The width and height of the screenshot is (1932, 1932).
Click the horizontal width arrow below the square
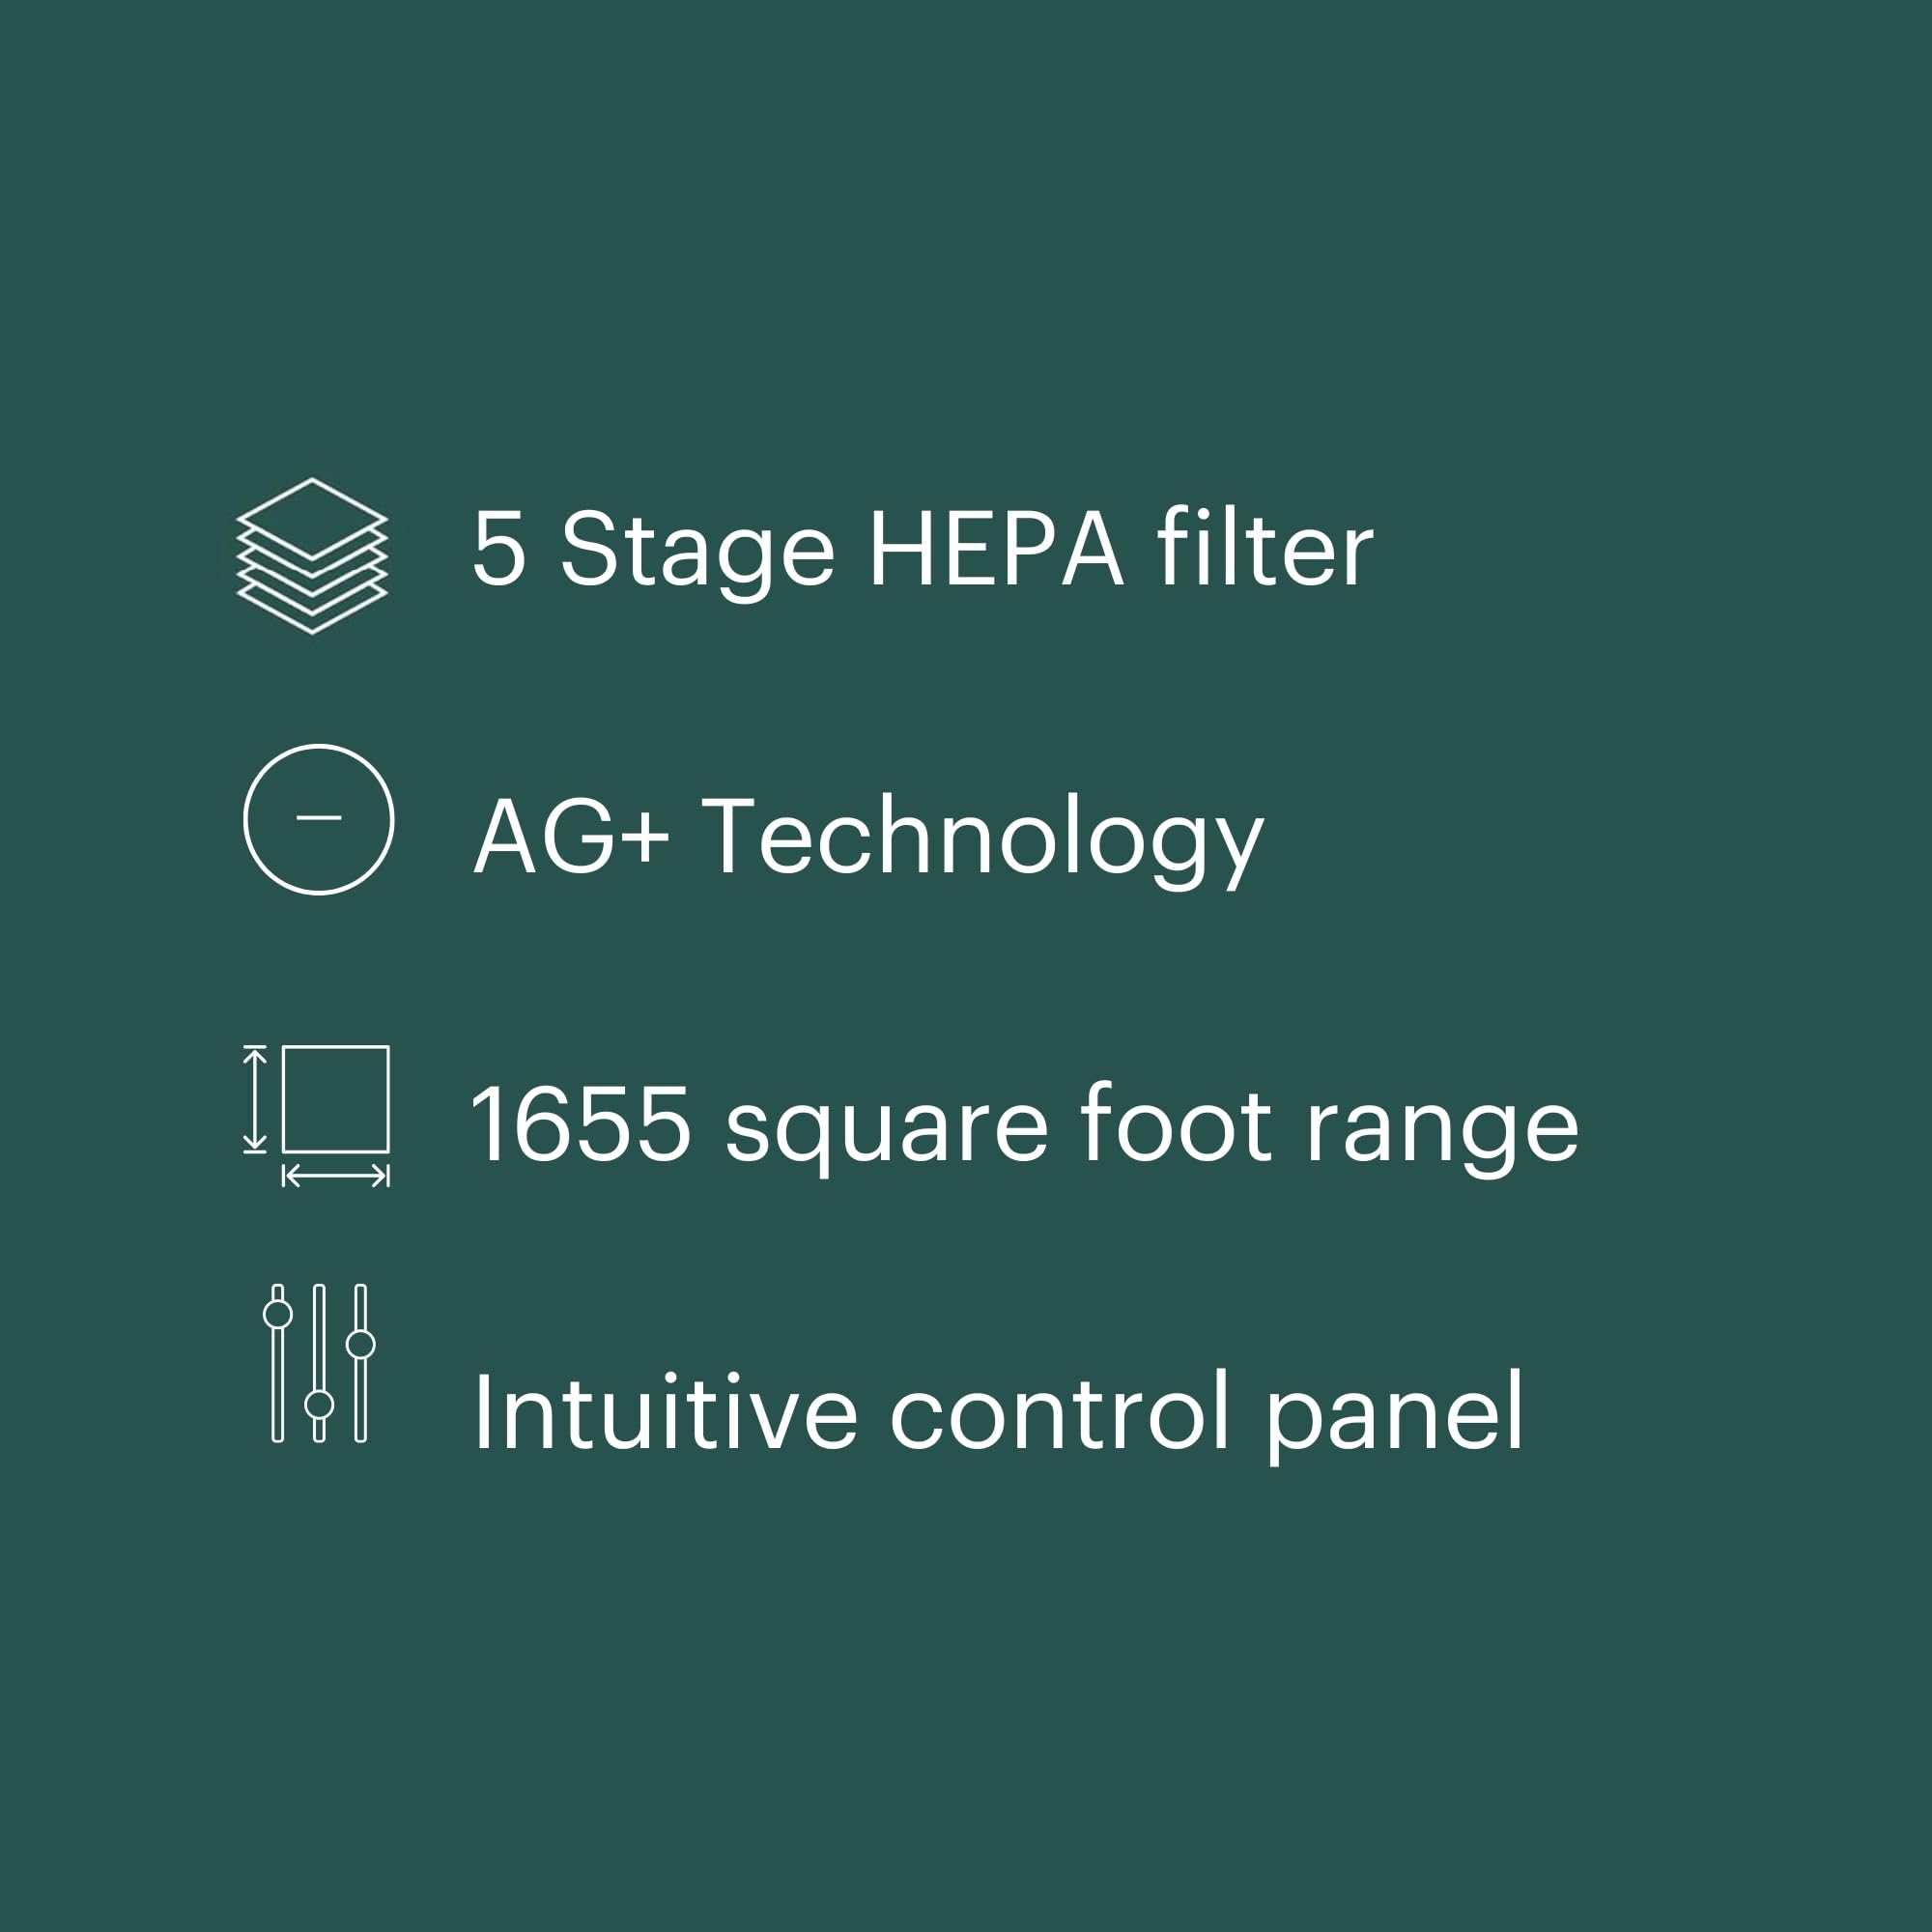[x=335, y=1176]
